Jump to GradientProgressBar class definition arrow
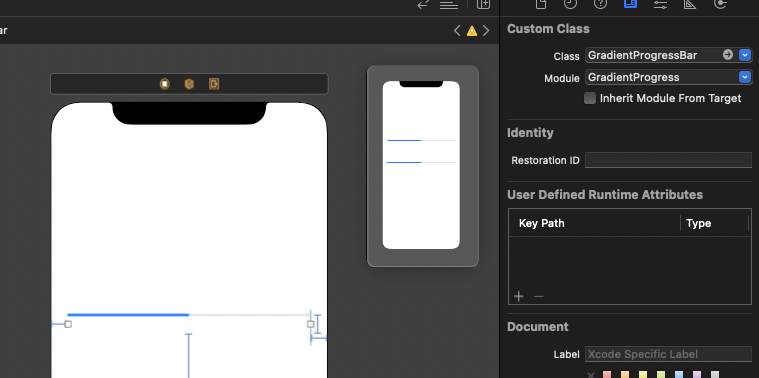This screenshot has width=759, height=378. pyautogui.click(x=728, y=55)
